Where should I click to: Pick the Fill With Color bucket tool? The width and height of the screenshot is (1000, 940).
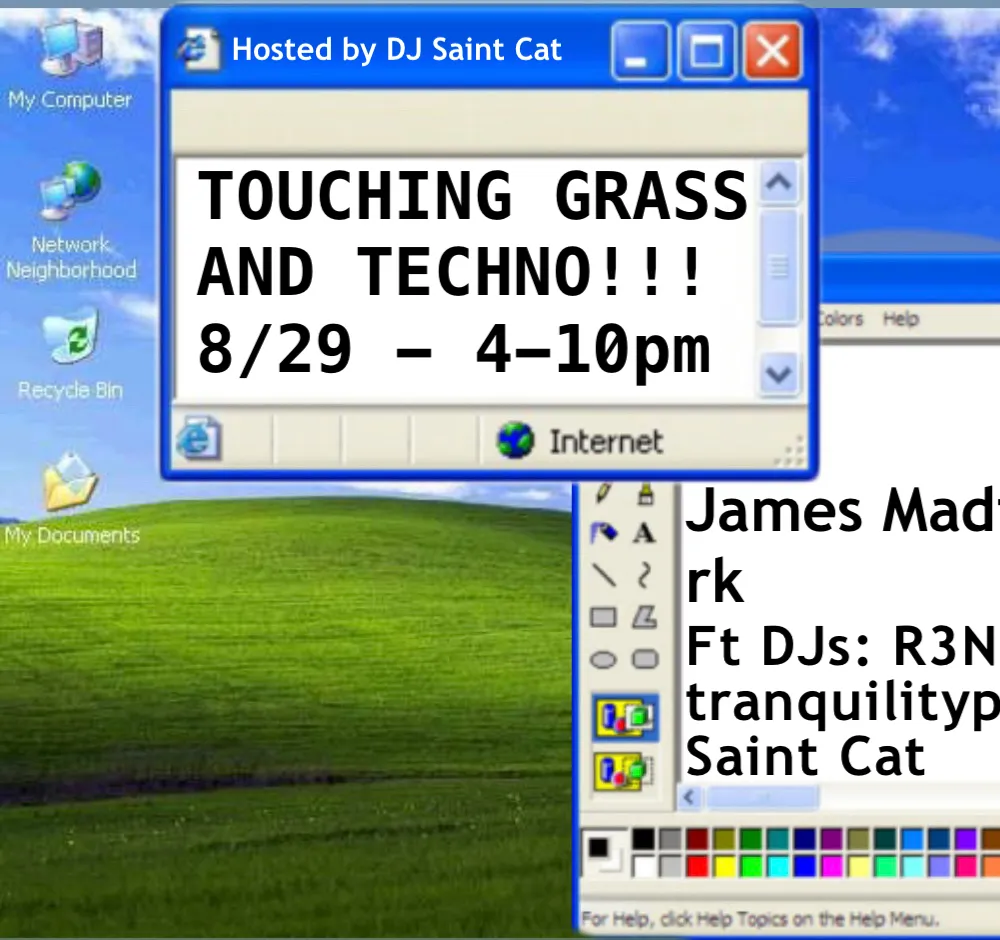point(603,533)
